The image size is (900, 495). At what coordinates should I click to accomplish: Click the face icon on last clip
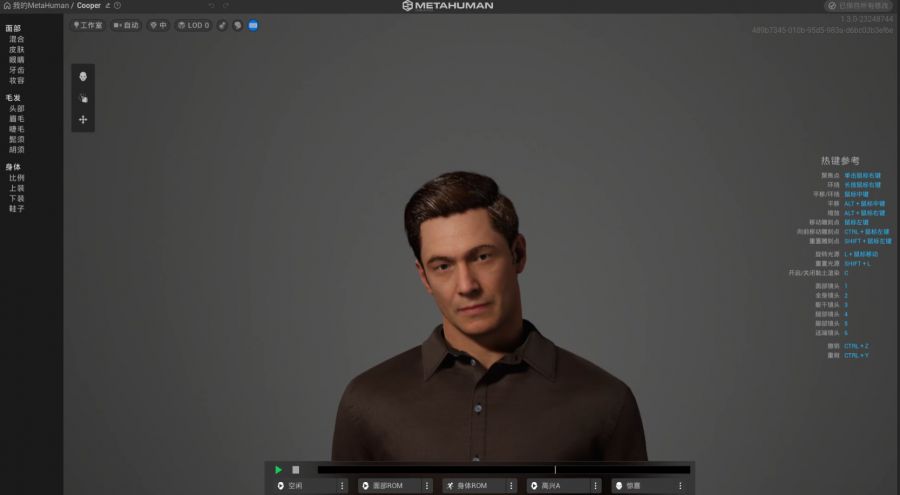click(x=619, y=486)
